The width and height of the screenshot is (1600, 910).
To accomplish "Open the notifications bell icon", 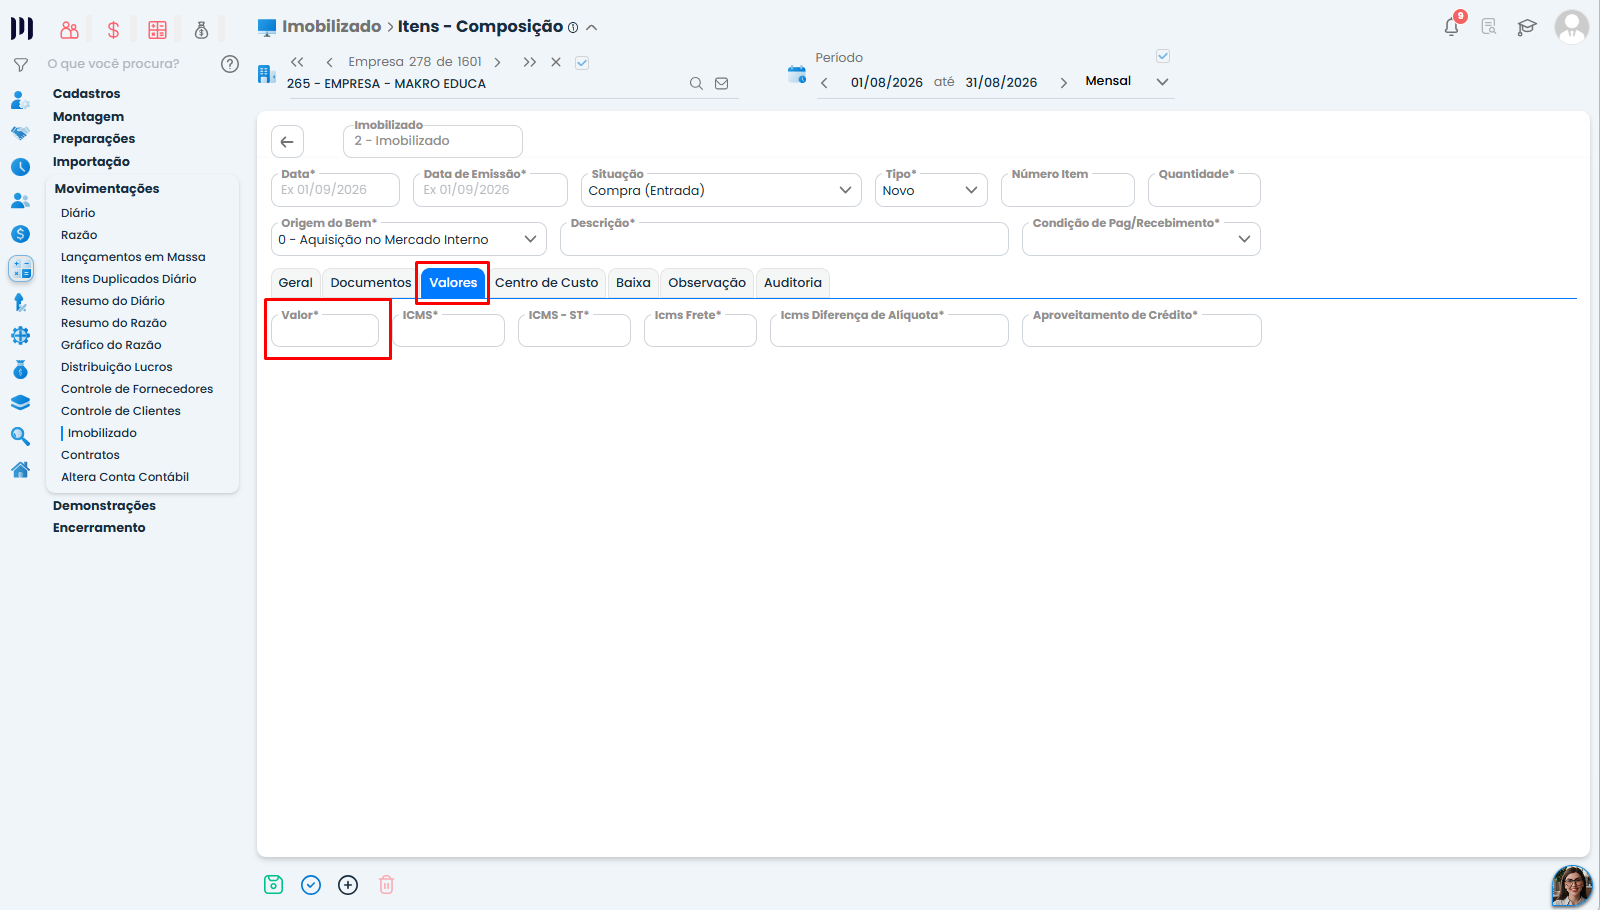I will tap(1451, 27).
